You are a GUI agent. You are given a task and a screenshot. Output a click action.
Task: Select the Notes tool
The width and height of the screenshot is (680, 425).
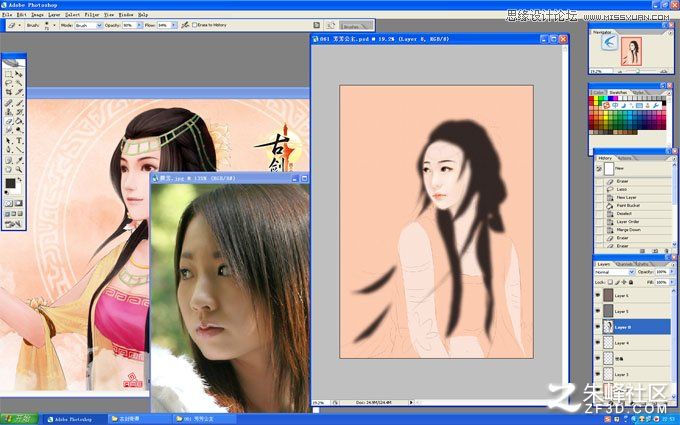(9, 160)
